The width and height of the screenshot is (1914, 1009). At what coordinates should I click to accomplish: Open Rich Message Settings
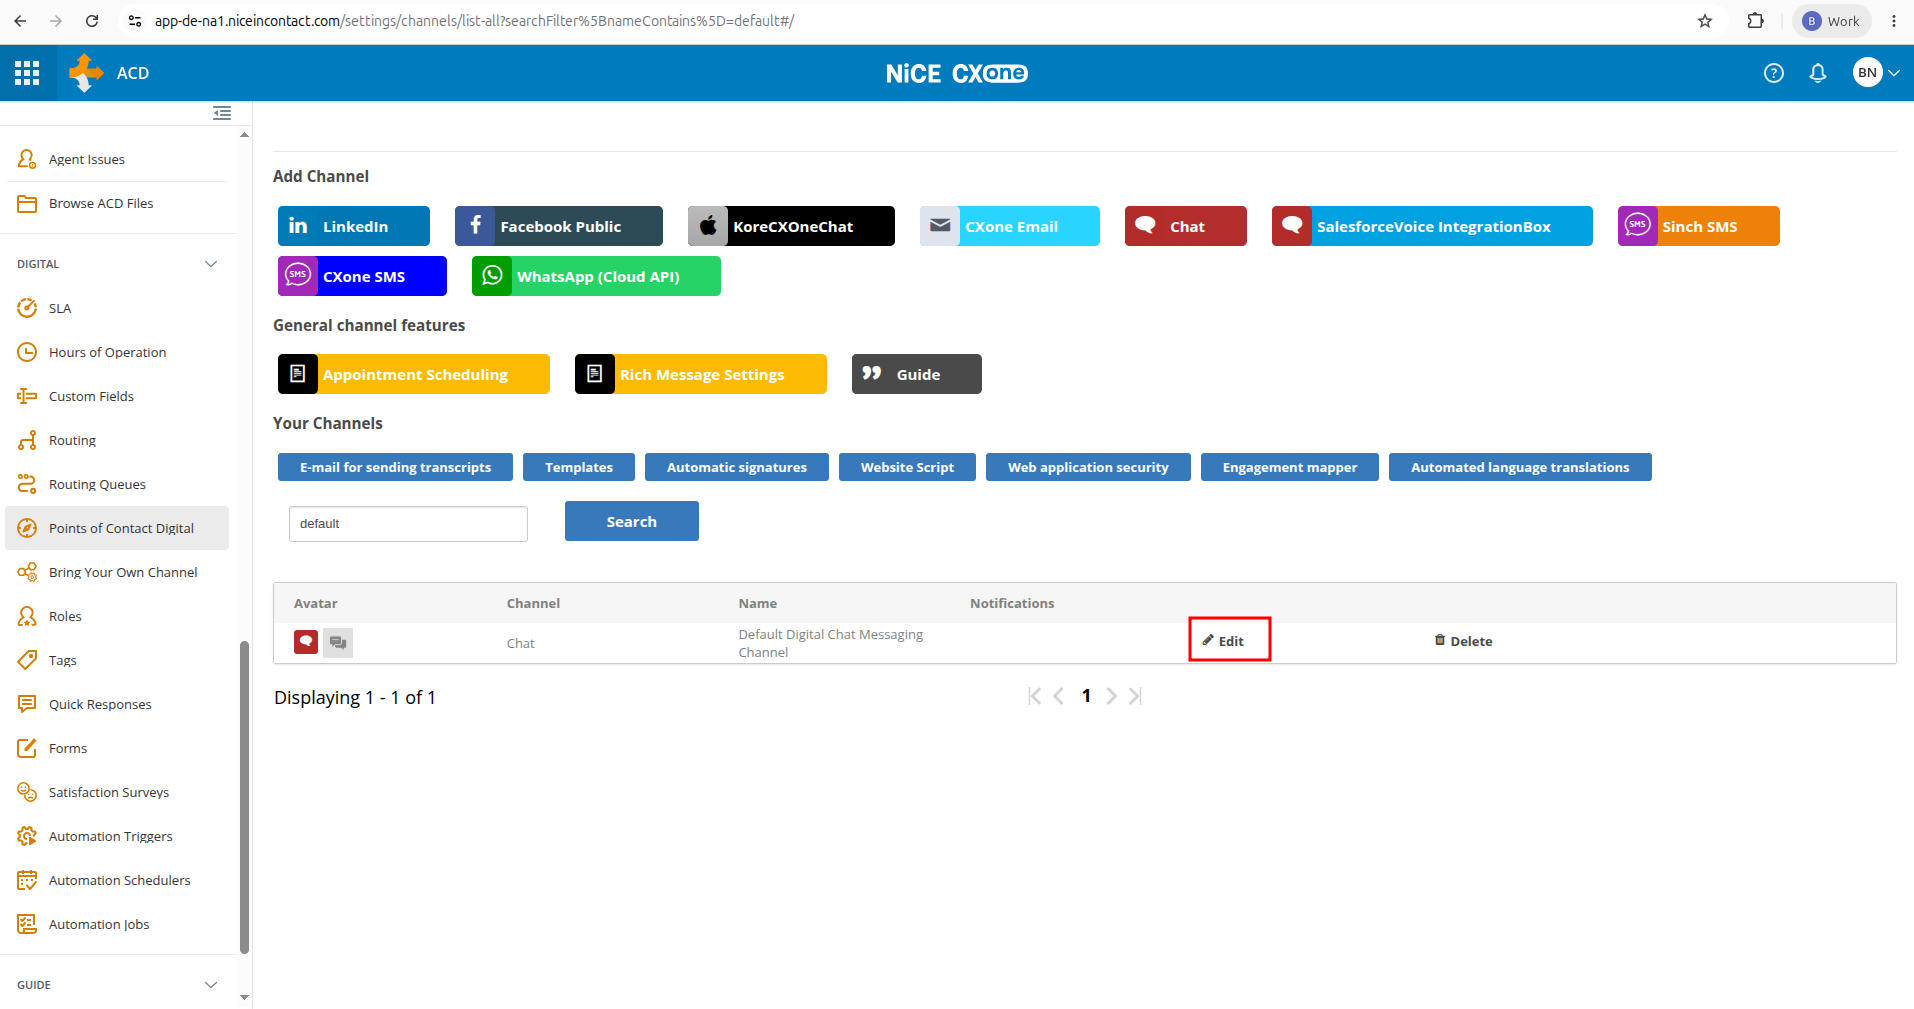coord(701,374)
